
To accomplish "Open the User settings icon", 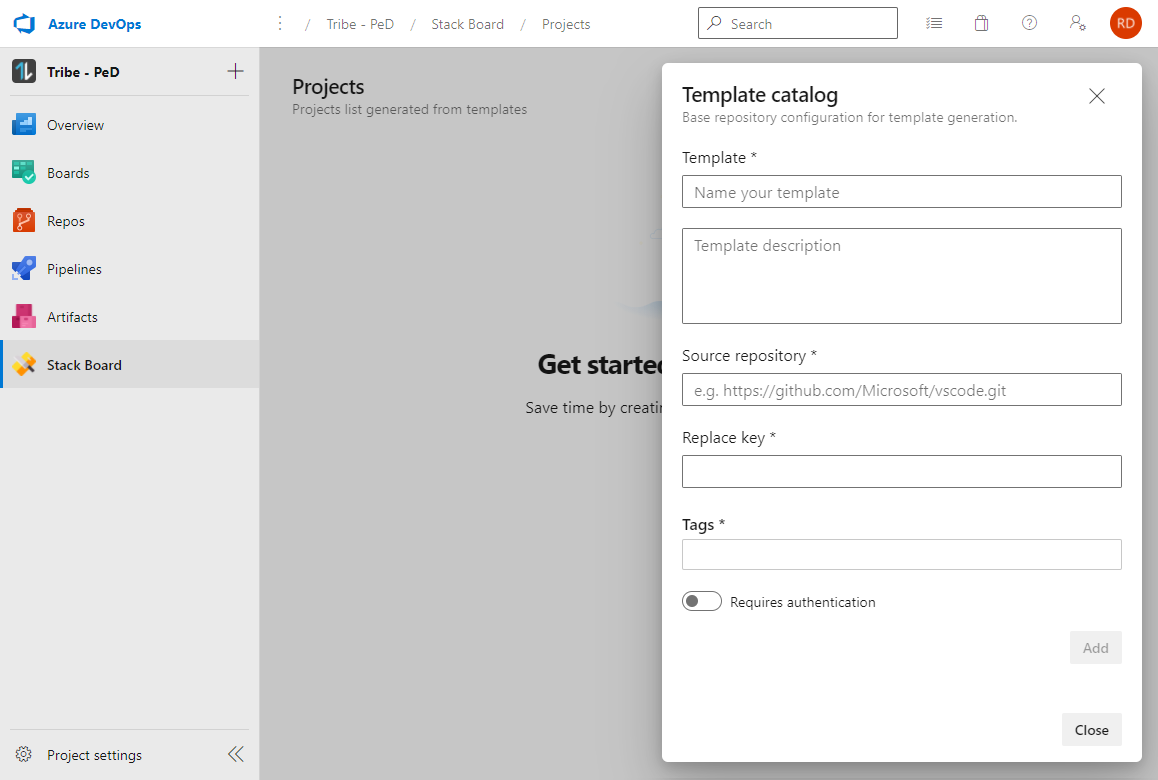I will 1078,23.
